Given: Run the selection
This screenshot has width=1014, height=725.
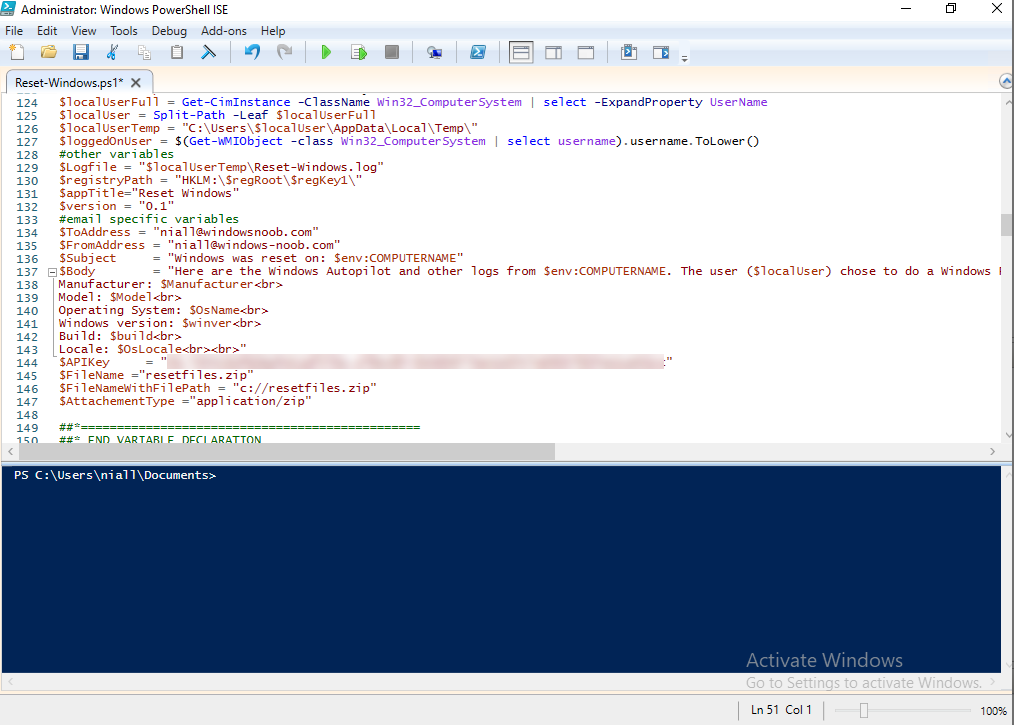Looking at the screenshot, I should pos(359,52).
